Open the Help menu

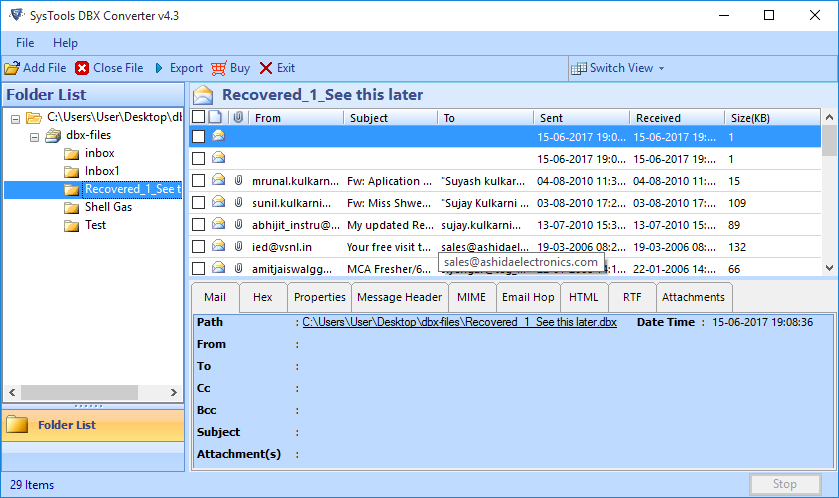(x=65, y=43)
